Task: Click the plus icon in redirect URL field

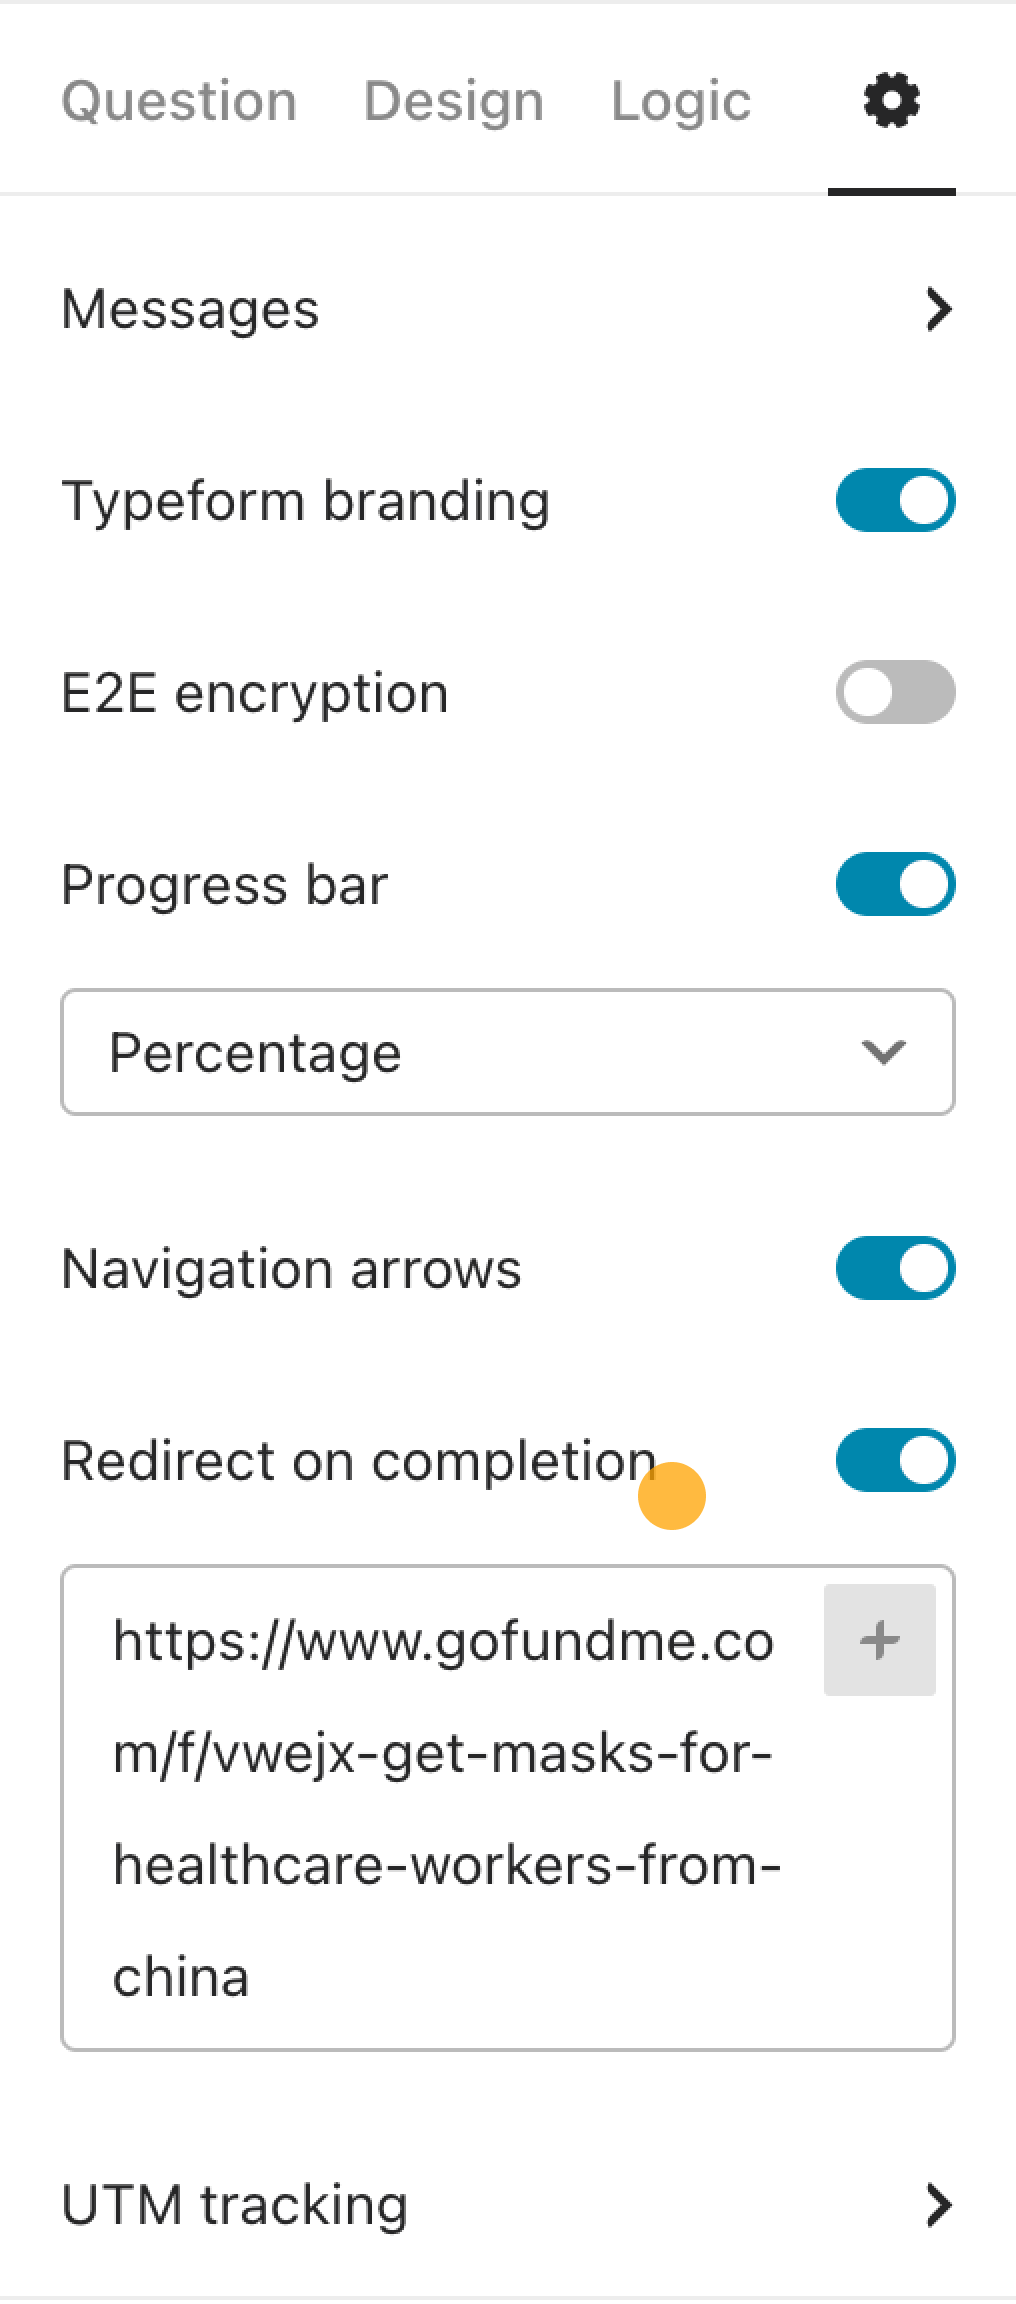Action: click(879, 1640)
